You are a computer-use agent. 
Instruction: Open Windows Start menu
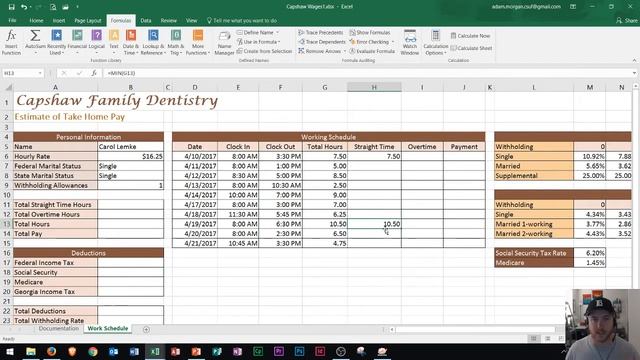coord(10,351)
